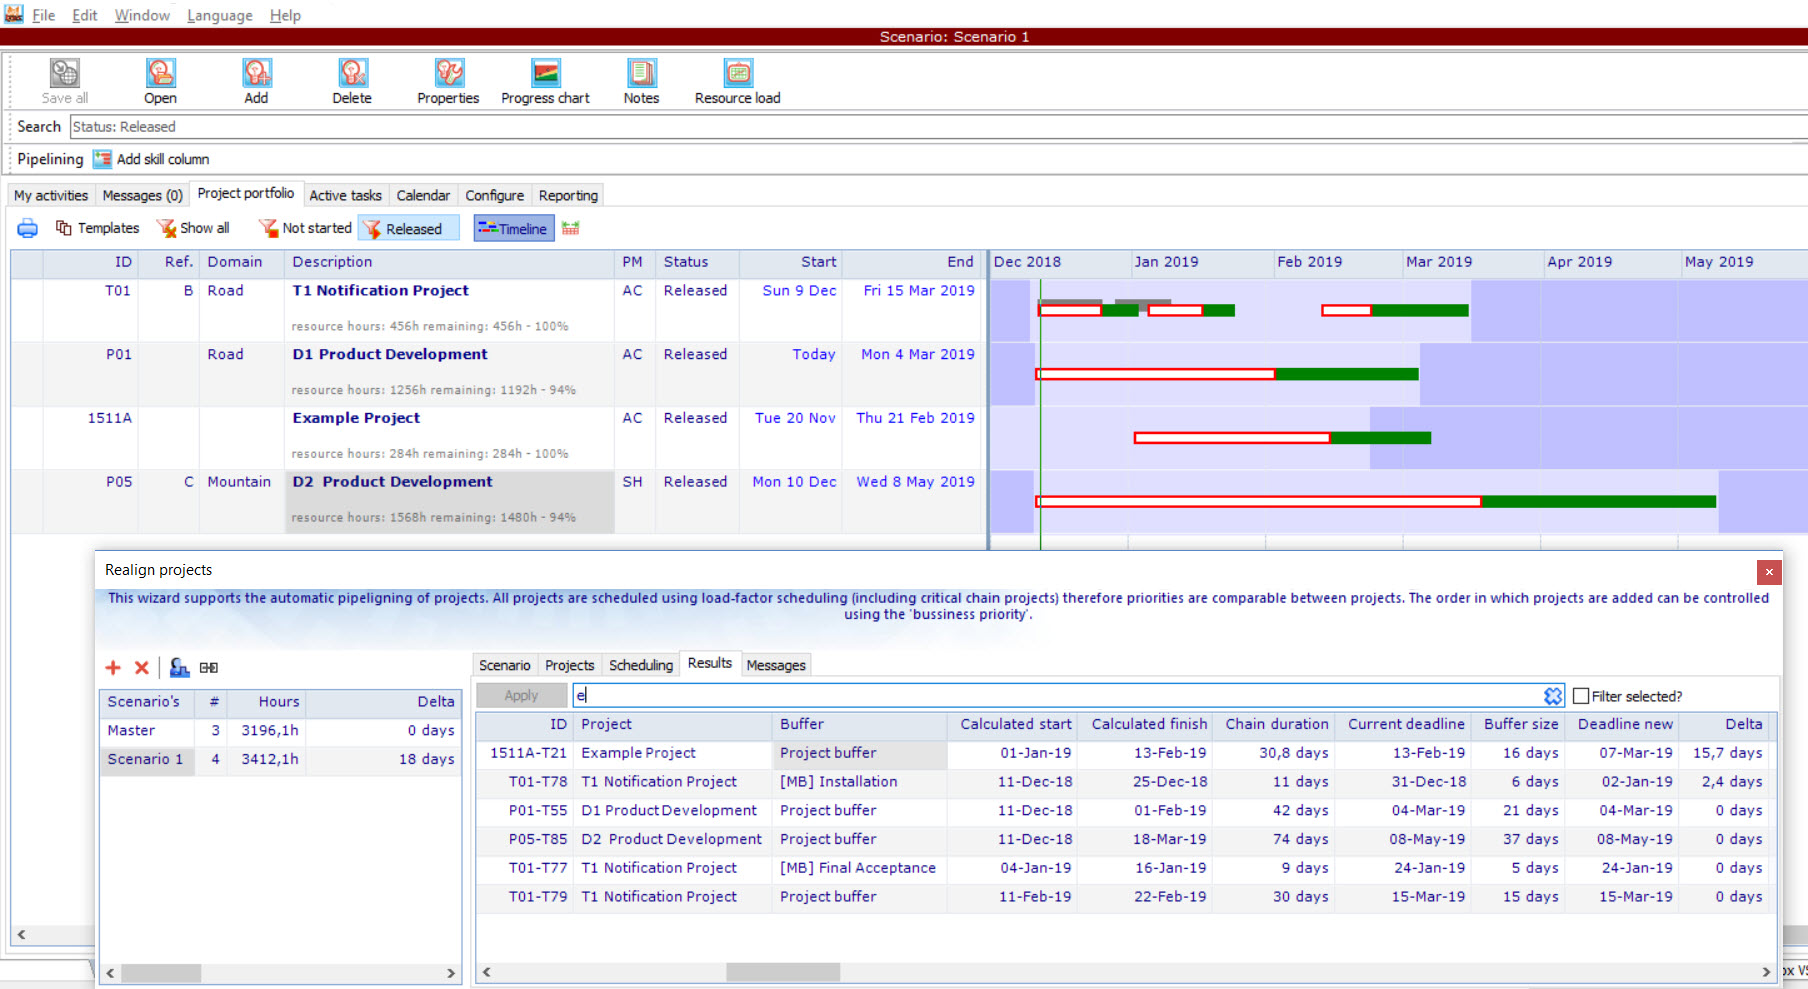Open the wizard Messages tab
The image size is (1808, 989).
(776, 665)
